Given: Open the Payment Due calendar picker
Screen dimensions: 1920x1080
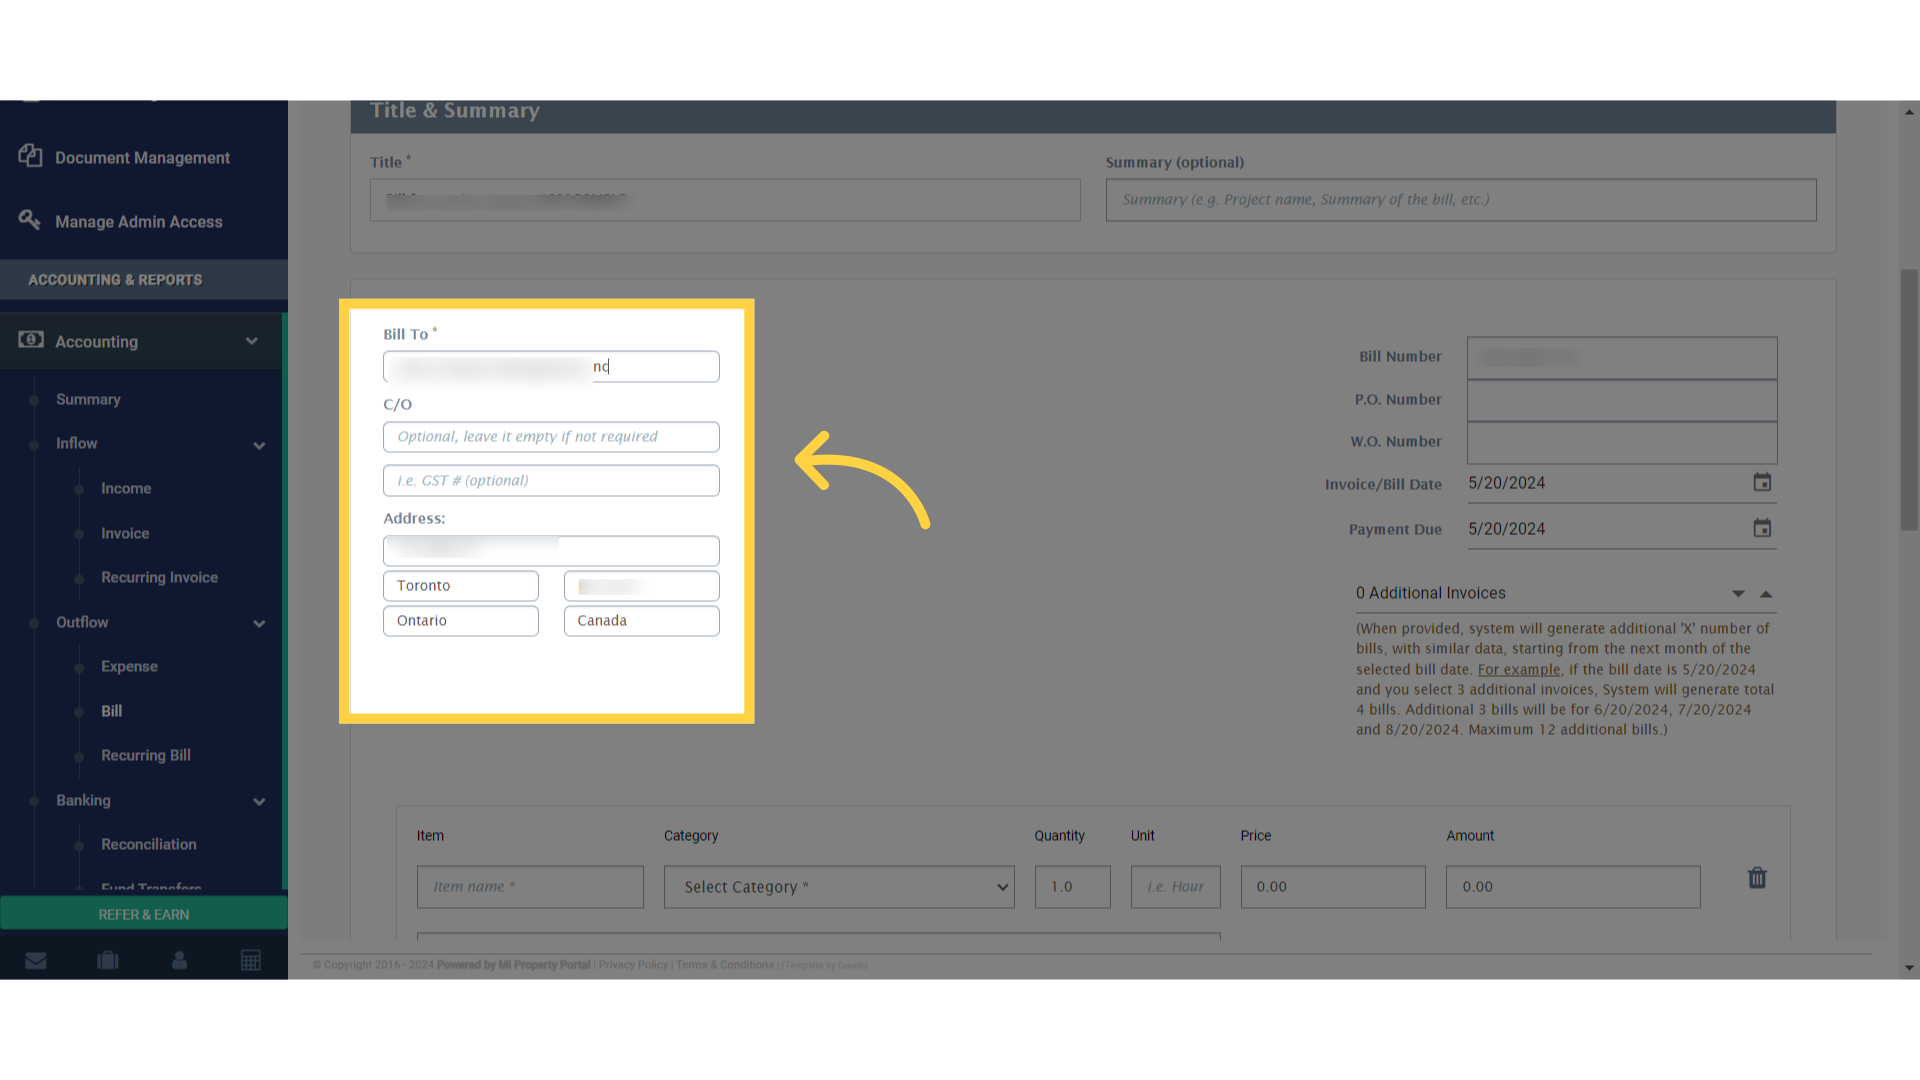Looking at the screenshot, I should pyautogui.click(x=1763, y=528).
